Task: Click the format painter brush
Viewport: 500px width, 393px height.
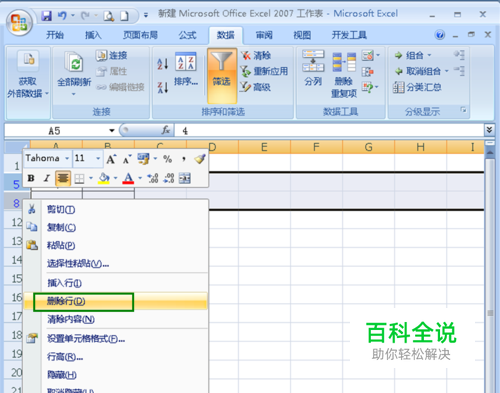Action: [x=200, y=159]
